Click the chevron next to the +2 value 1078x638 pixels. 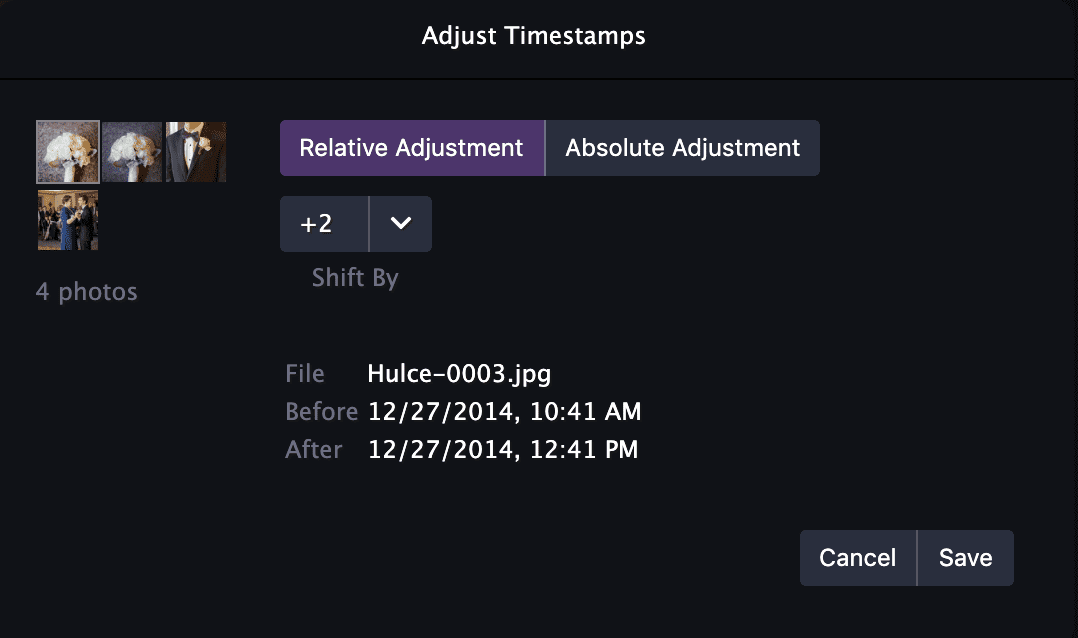coord(400,223)
